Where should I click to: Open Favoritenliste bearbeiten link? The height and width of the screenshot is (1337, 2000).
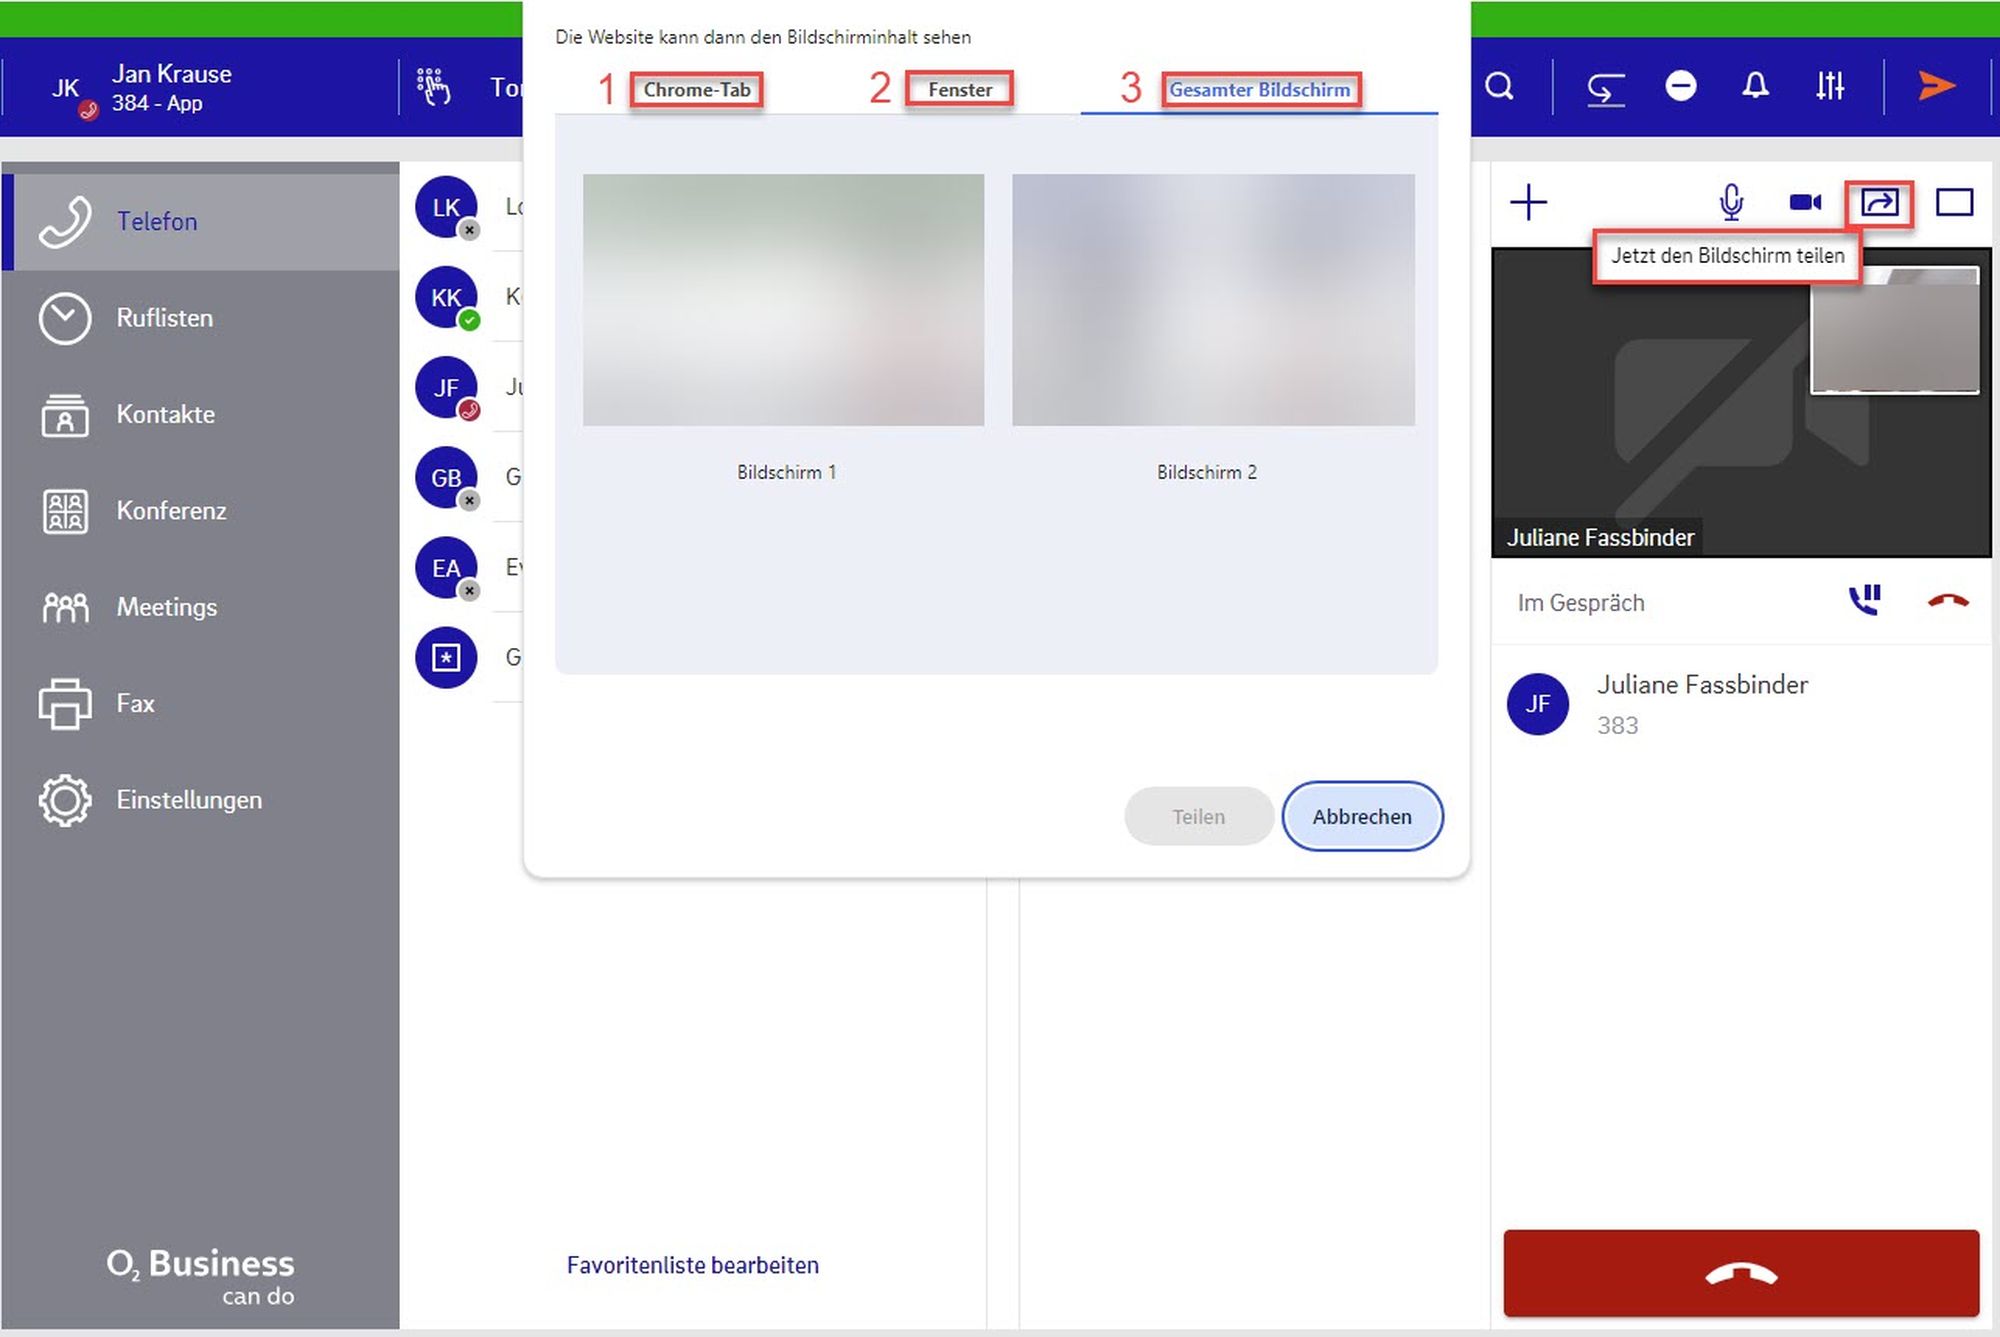pyautogui.click(x=692, y=1265)
